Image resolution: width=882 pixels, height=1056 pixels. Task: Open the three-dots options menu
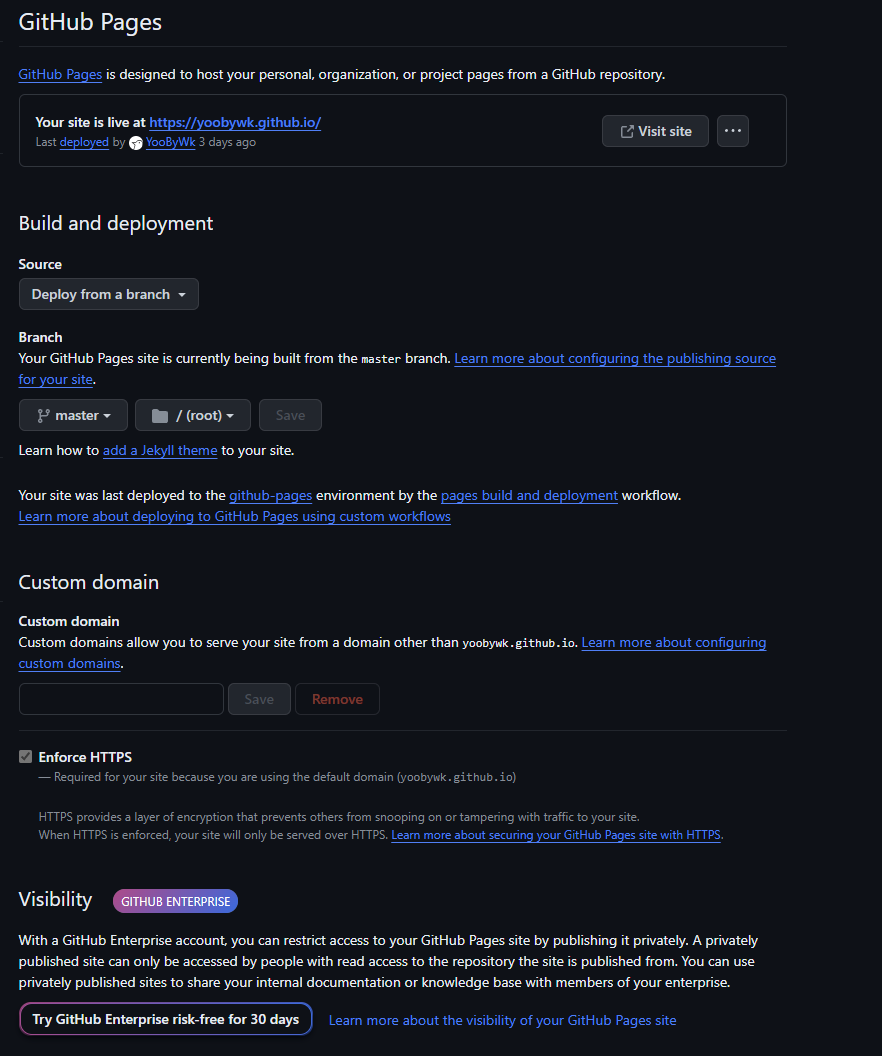(733, 131)
